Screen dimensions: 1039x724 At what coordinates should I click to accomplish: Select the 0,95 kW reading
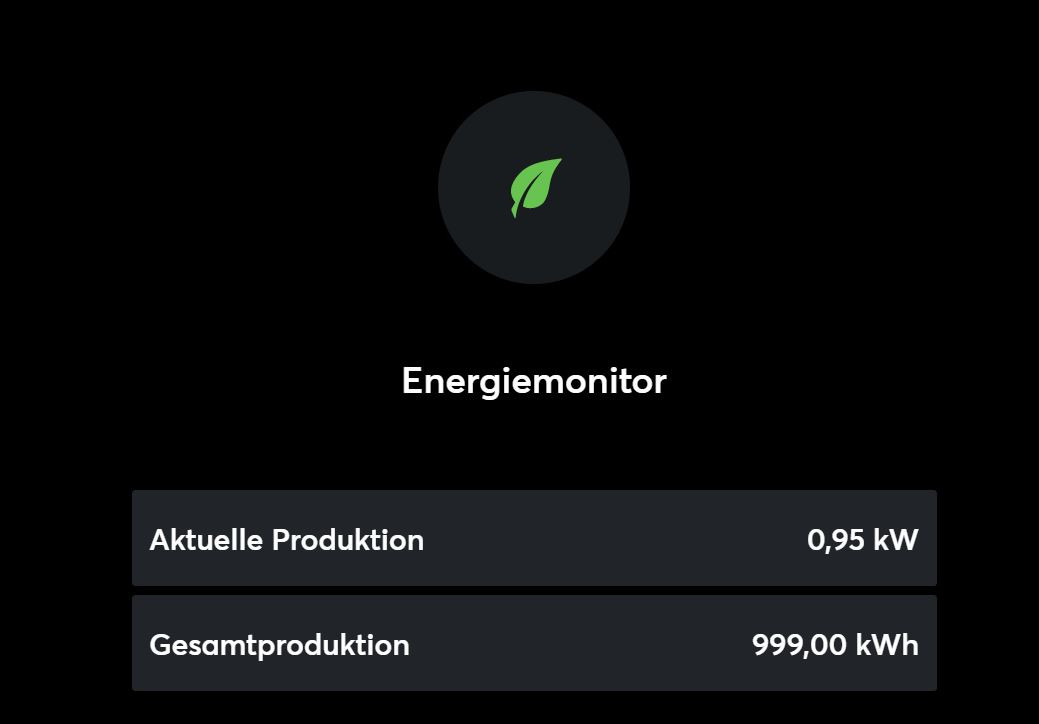[x=862, y=540]
